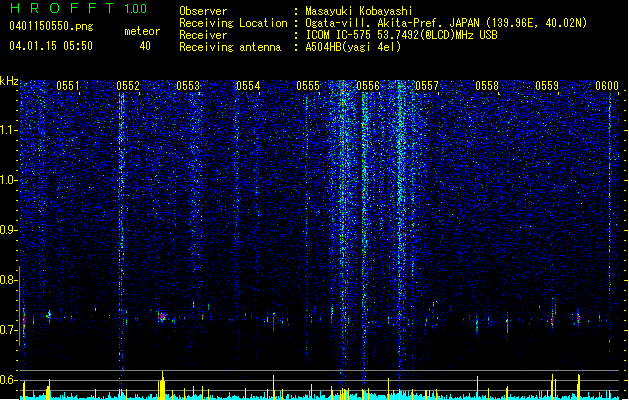Viewport: 629px width, 400px height.
Task: Click the 0559 time marker
Action: coord(547,86)
